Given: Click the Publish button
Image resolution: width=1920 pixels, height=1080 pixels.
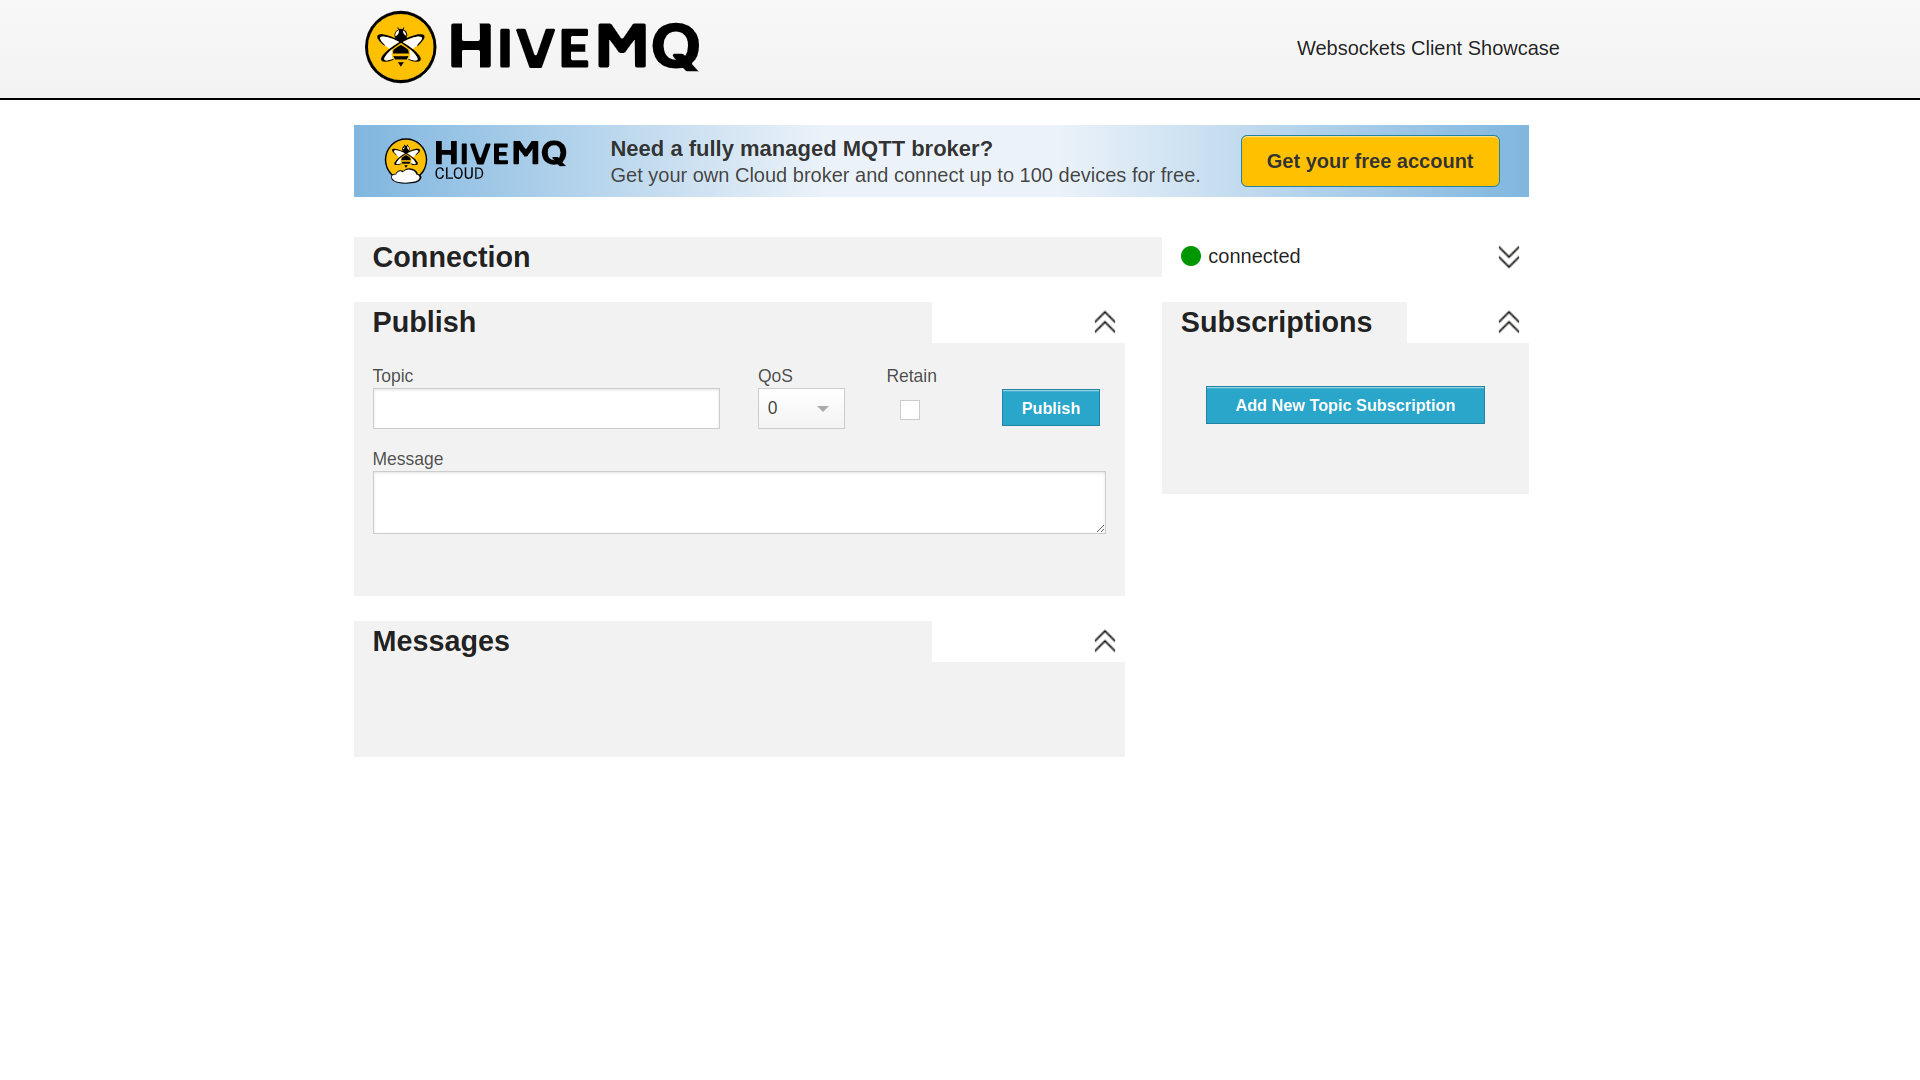Looking at the screenshot, I should 1050,408.
